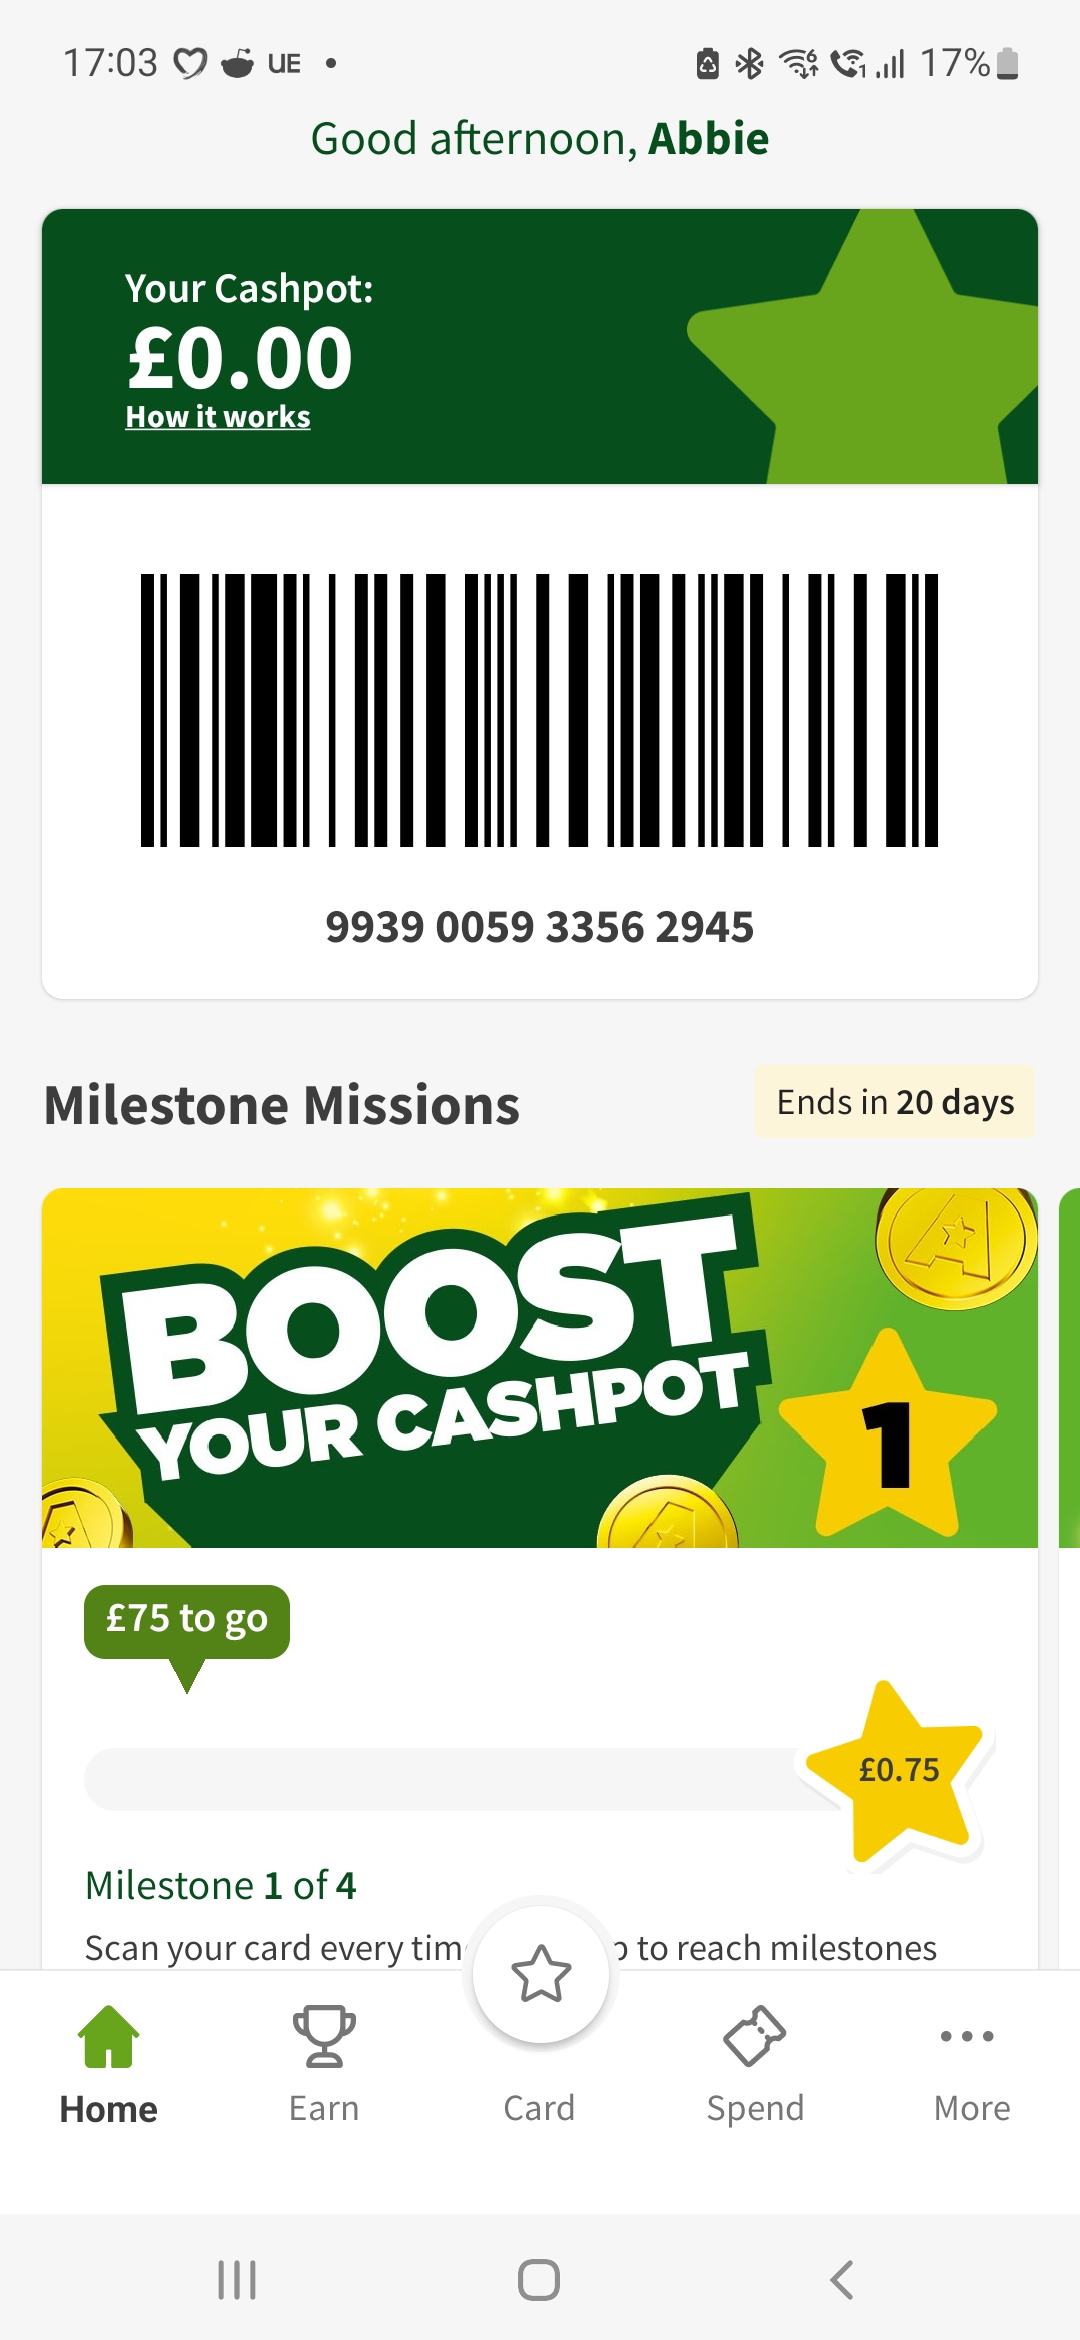Tap the £0.75 reward star
The image size is (1080, 2340).
(899, 1770)
